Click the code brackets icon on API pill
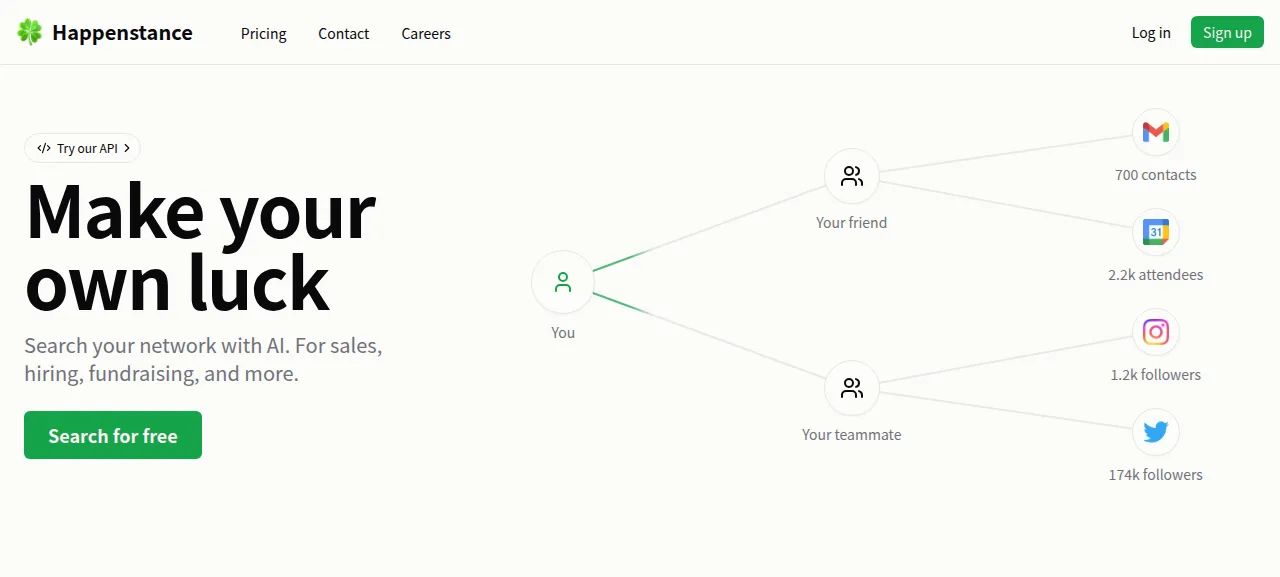Viewport: 1280px width, 577px height. click(x=44, y=148)
